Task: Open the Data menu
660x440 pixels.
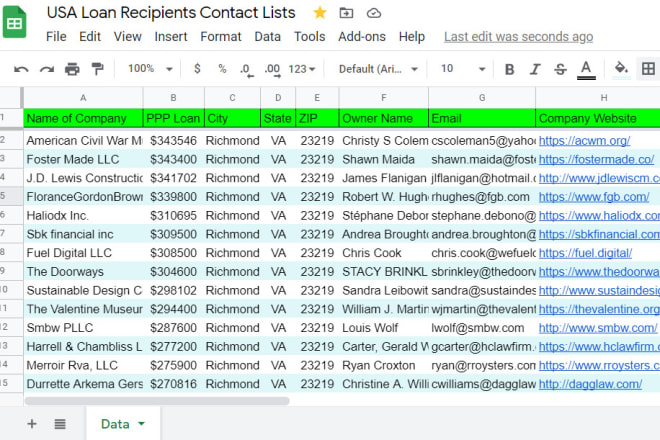Action: coord(267,37)
